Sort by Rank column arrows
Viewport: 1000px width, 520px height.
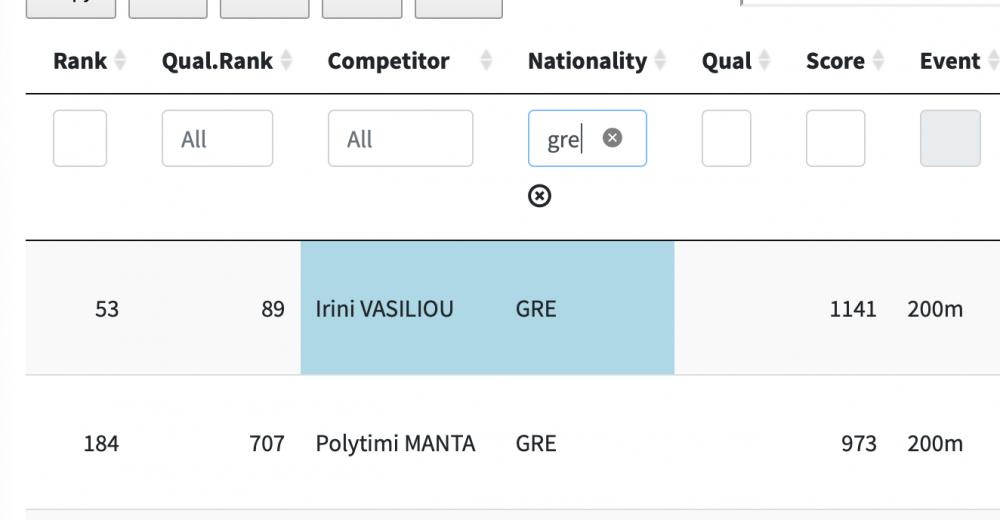coord(120,61)
